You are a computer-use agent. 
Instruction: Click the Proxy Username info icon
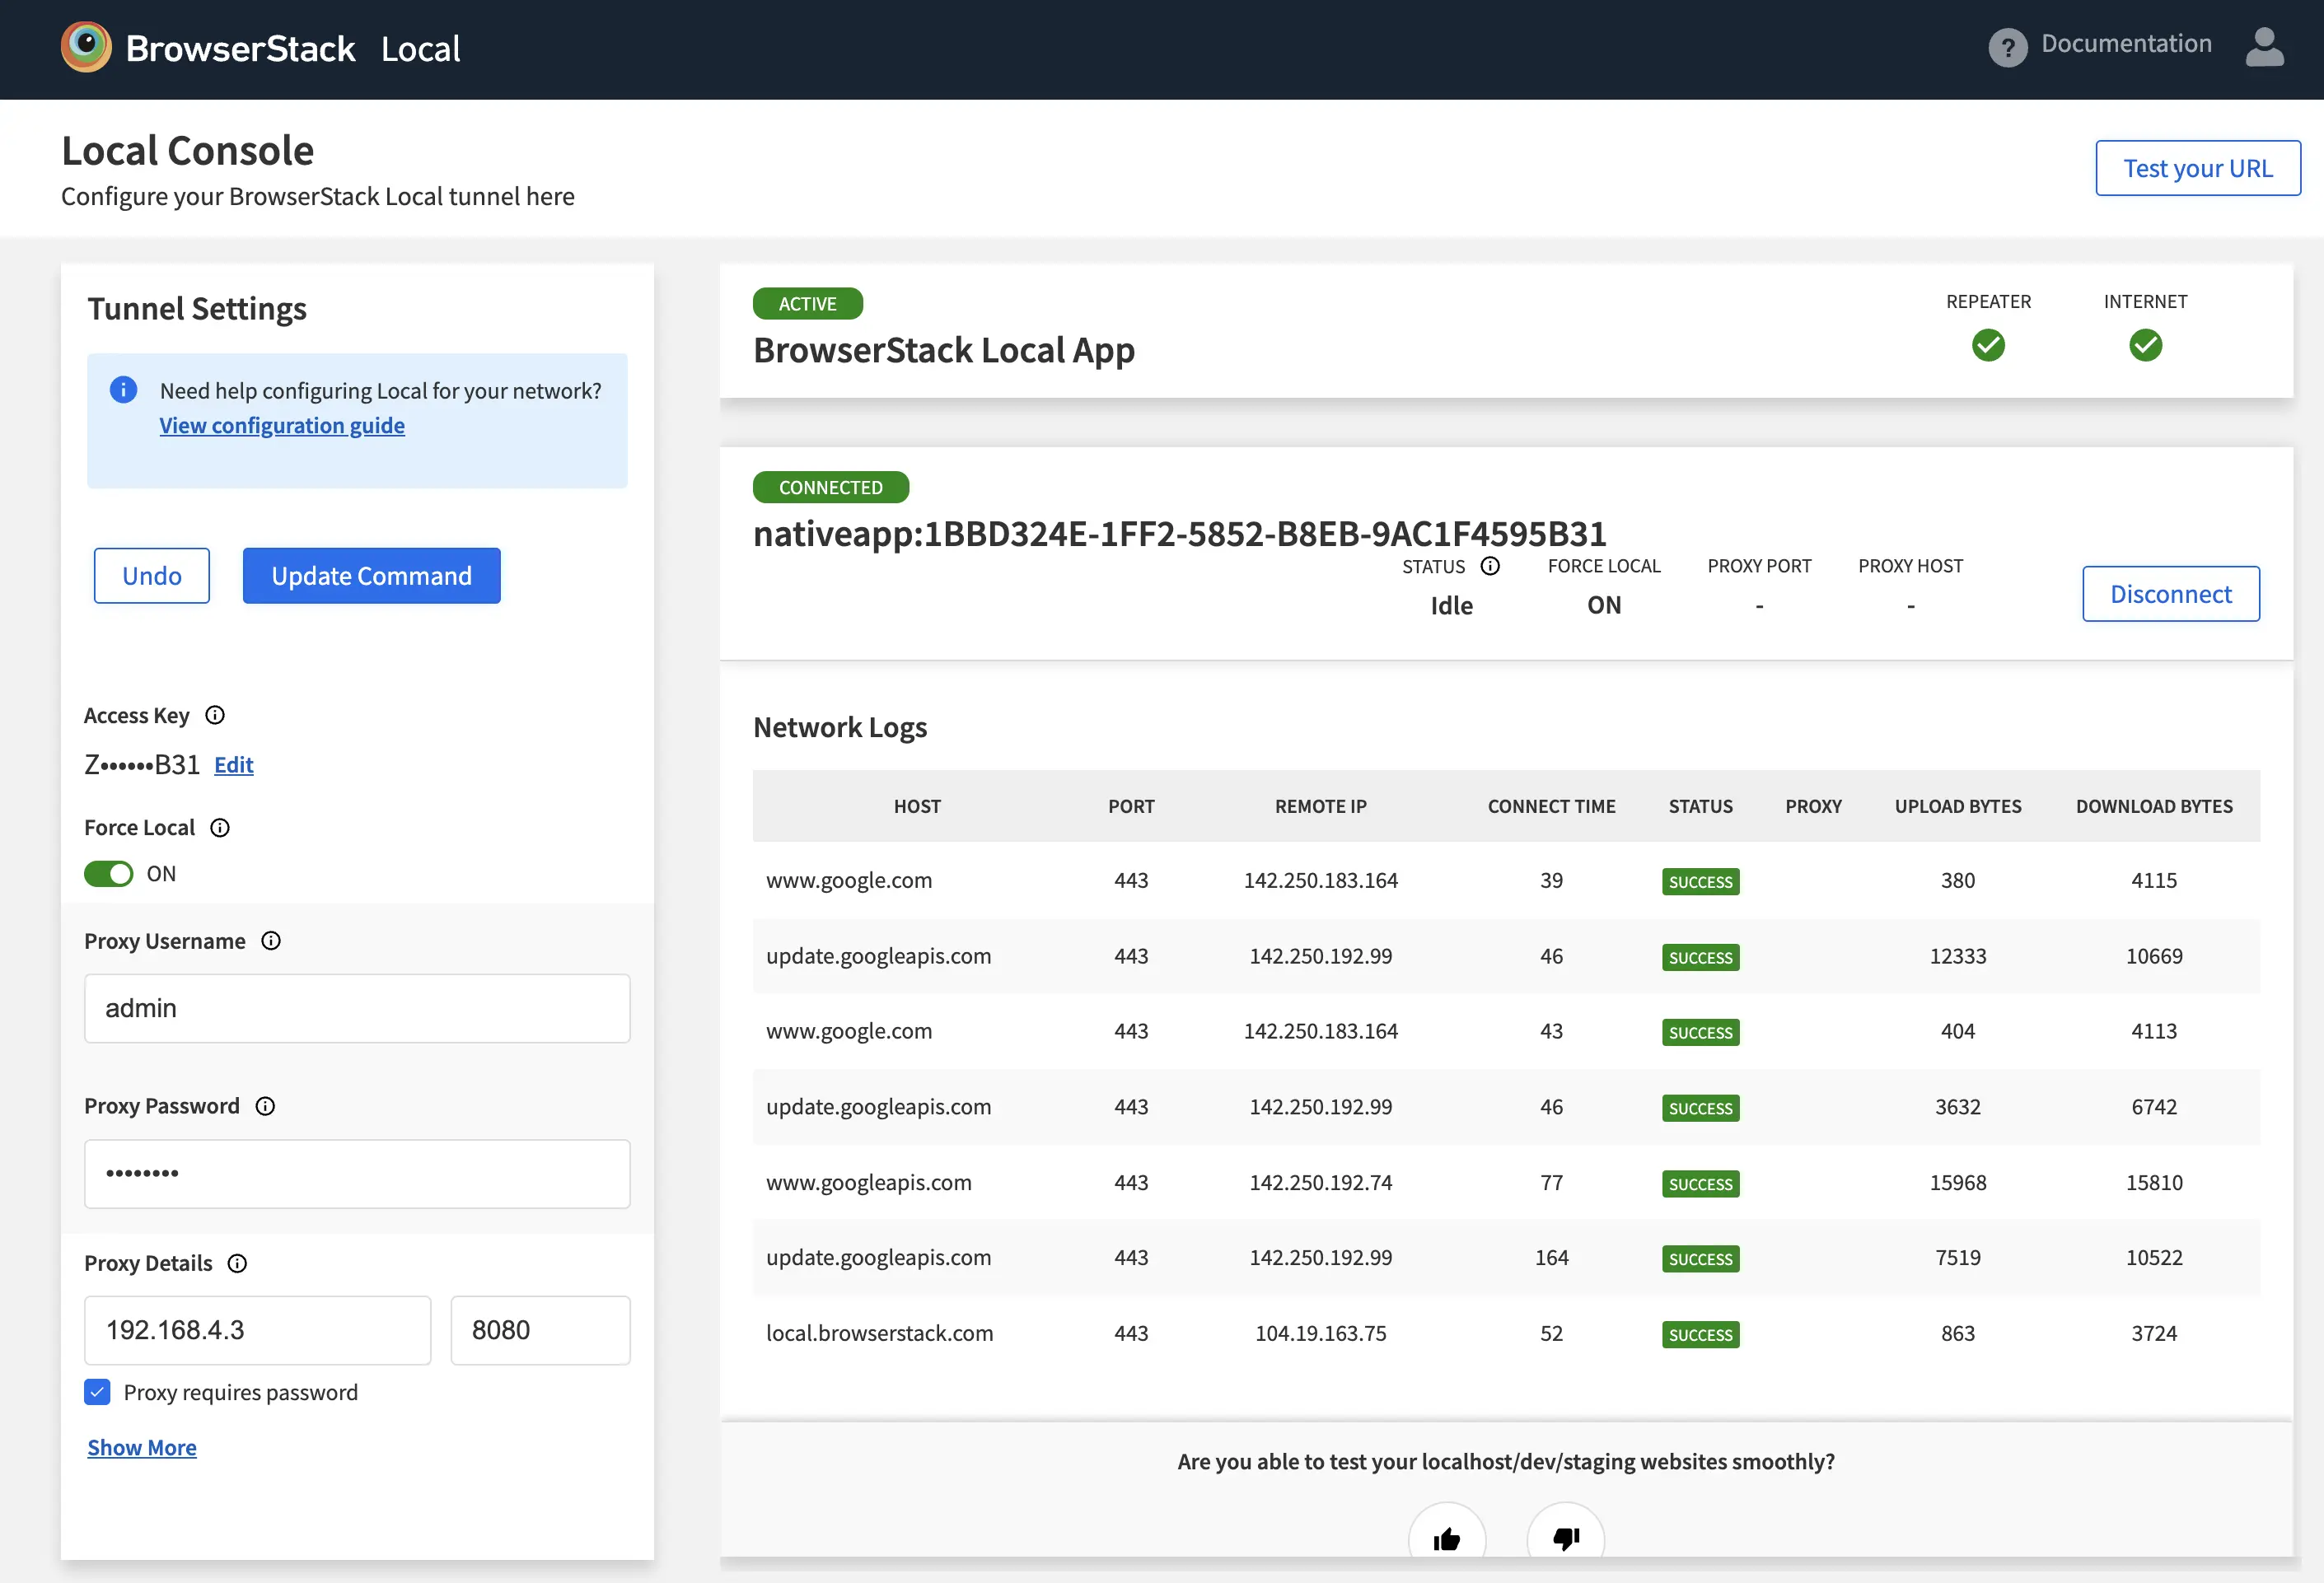(x=271, y=941)
